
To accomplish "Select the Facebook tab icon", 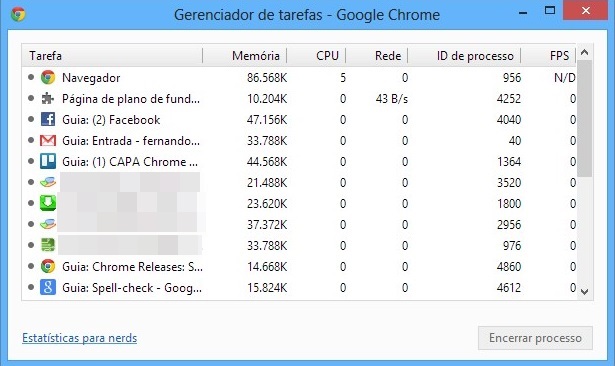I will tap(48, 120).
